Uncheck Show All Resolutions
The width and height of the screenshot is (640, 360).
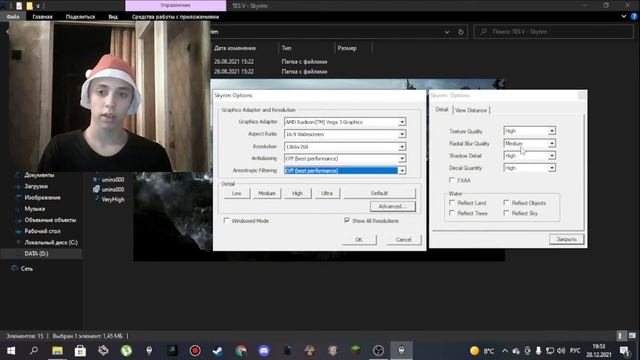[347, 220]
